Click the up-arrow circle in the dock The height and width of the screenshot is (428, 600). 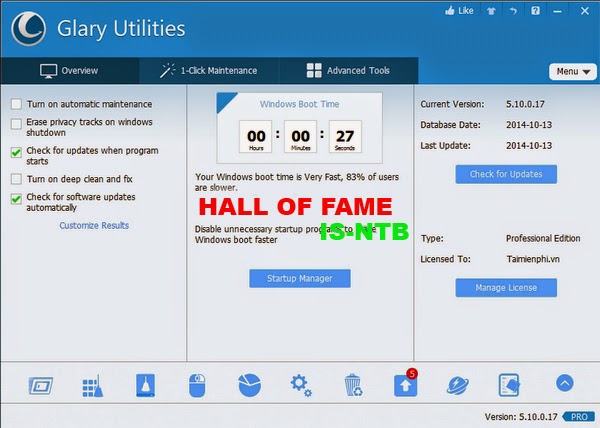(565, 383)
